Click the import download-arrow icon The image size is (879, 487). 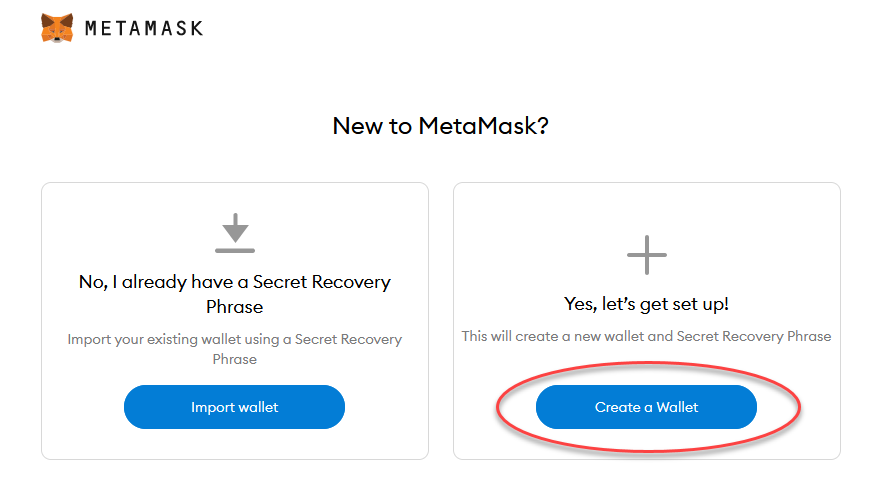click(235, 227)
